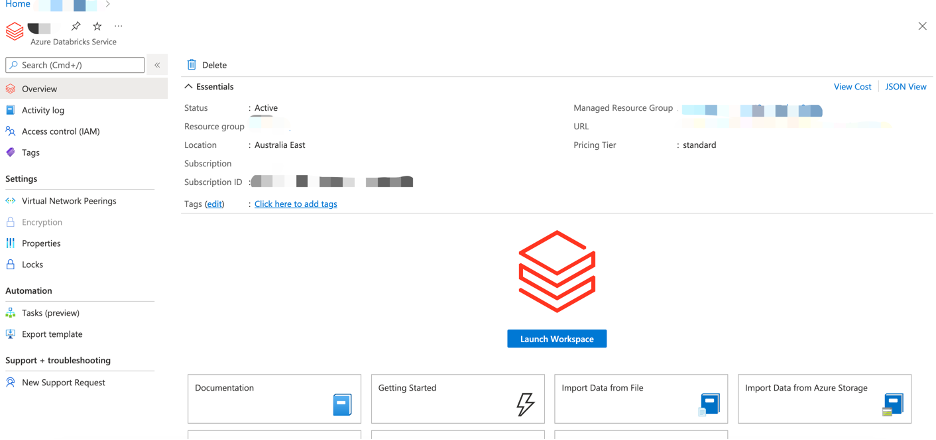
Task: Collapse the sidebar with double chevron
Action: 157,65
